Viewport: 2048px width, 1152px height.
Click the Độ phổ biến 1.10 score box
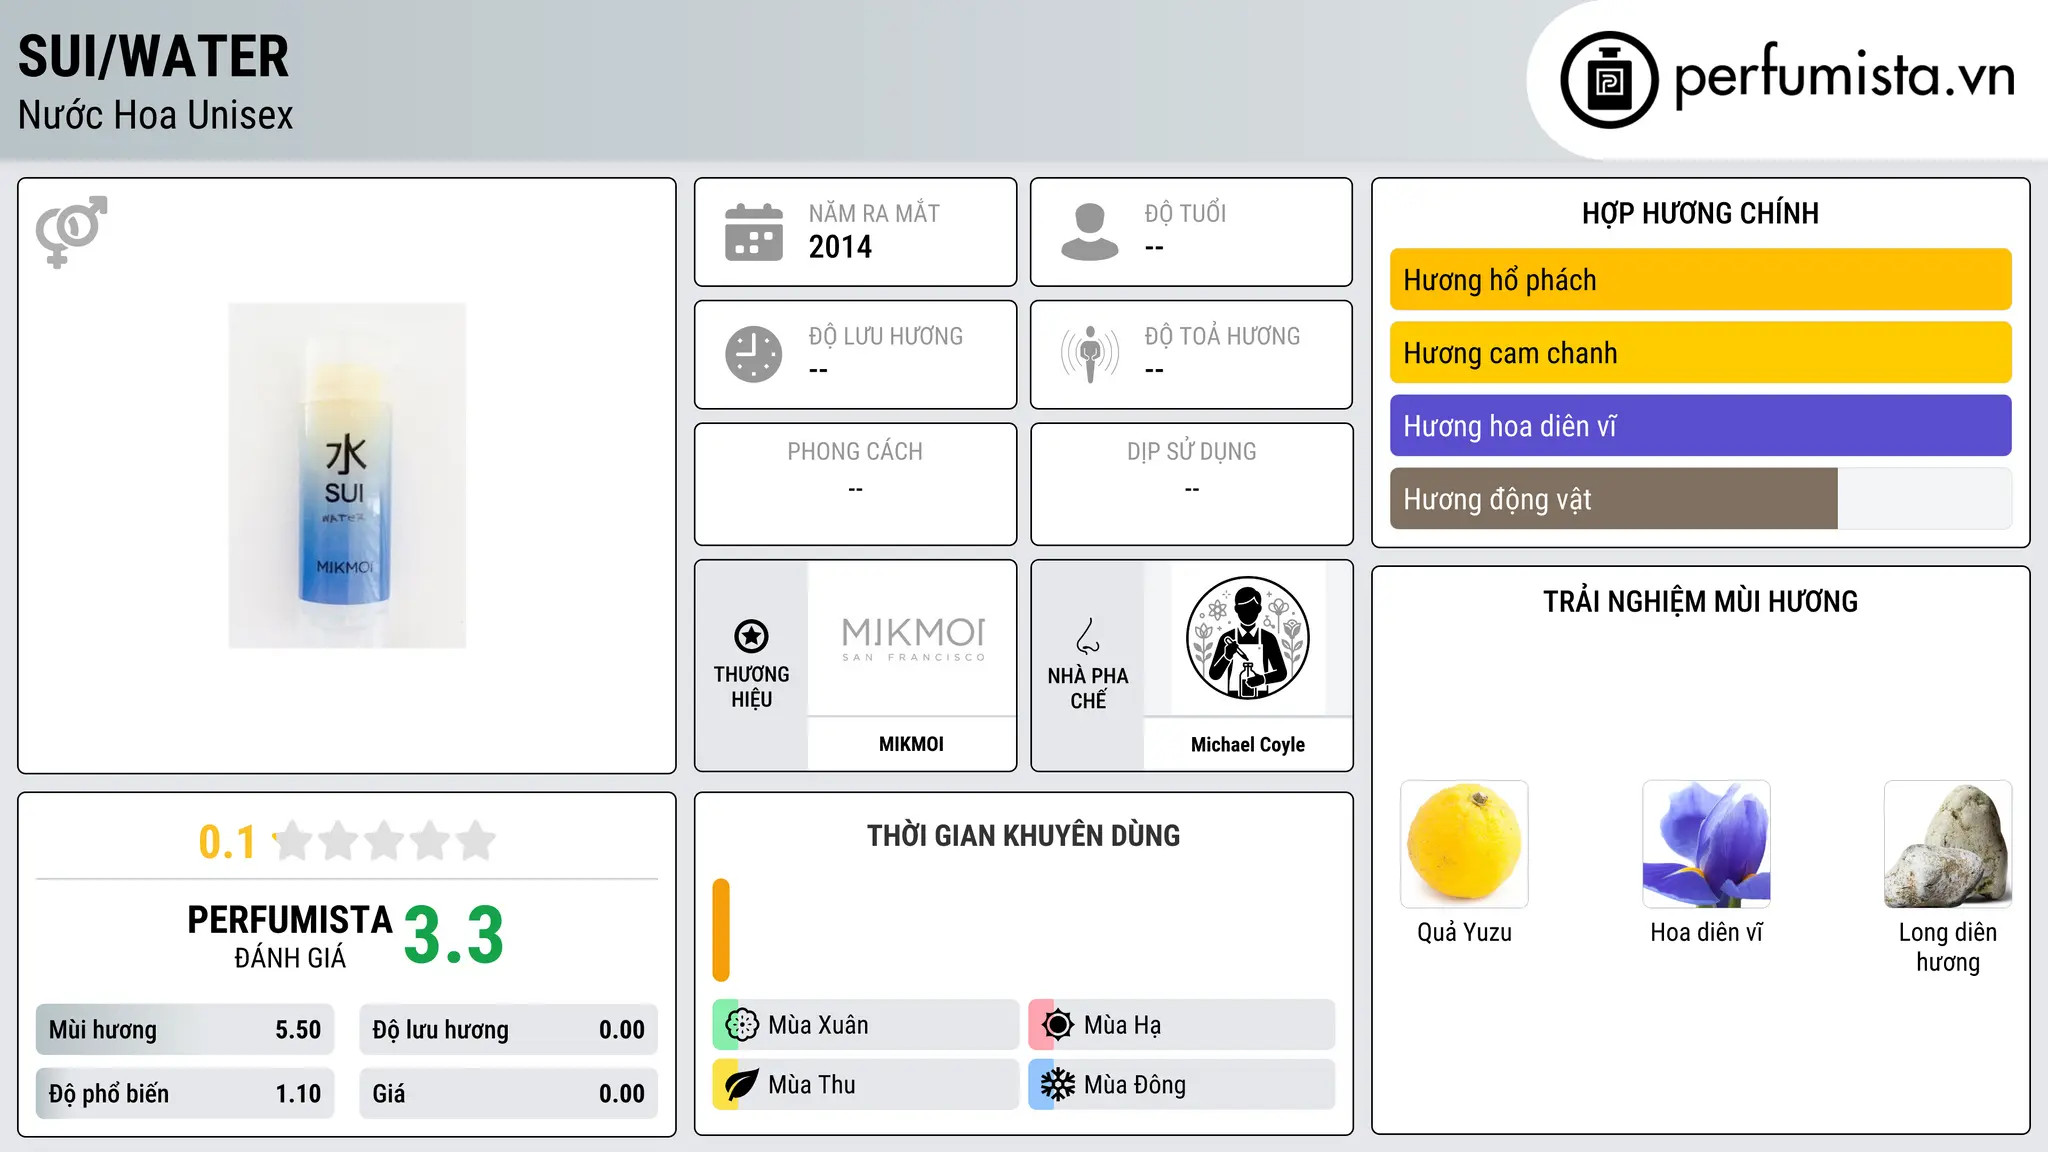pyautogui.click(x=185, y=1094)
